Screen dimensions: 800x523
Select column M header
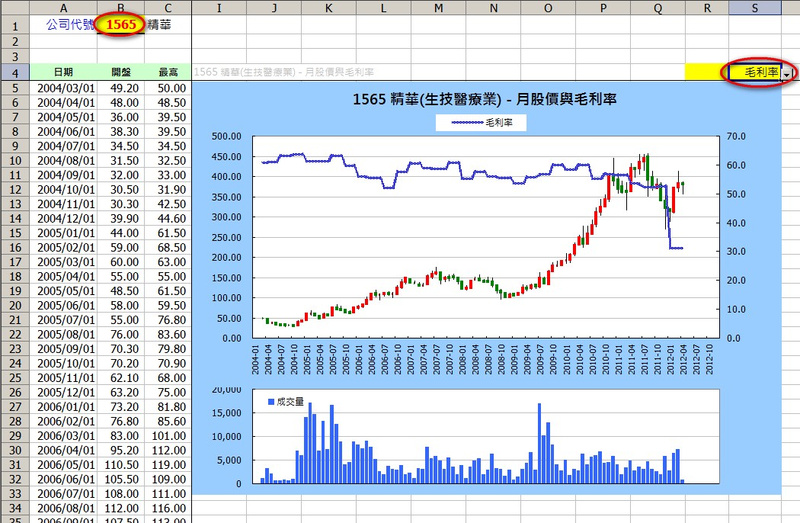pos(438,7)
